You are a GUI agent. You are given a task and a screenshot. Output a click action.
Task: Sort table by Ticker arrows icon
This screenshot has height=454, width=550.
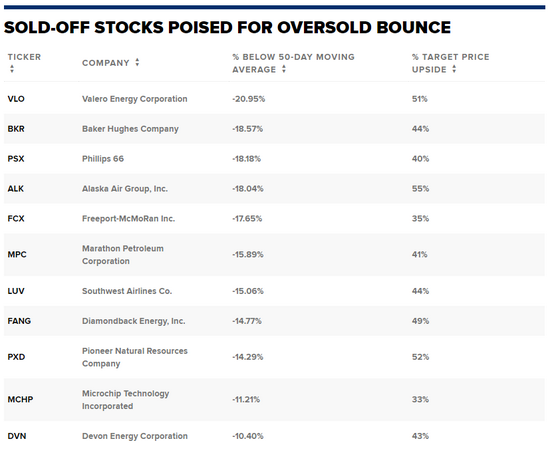pyautogui.click(x=12, y=69)
